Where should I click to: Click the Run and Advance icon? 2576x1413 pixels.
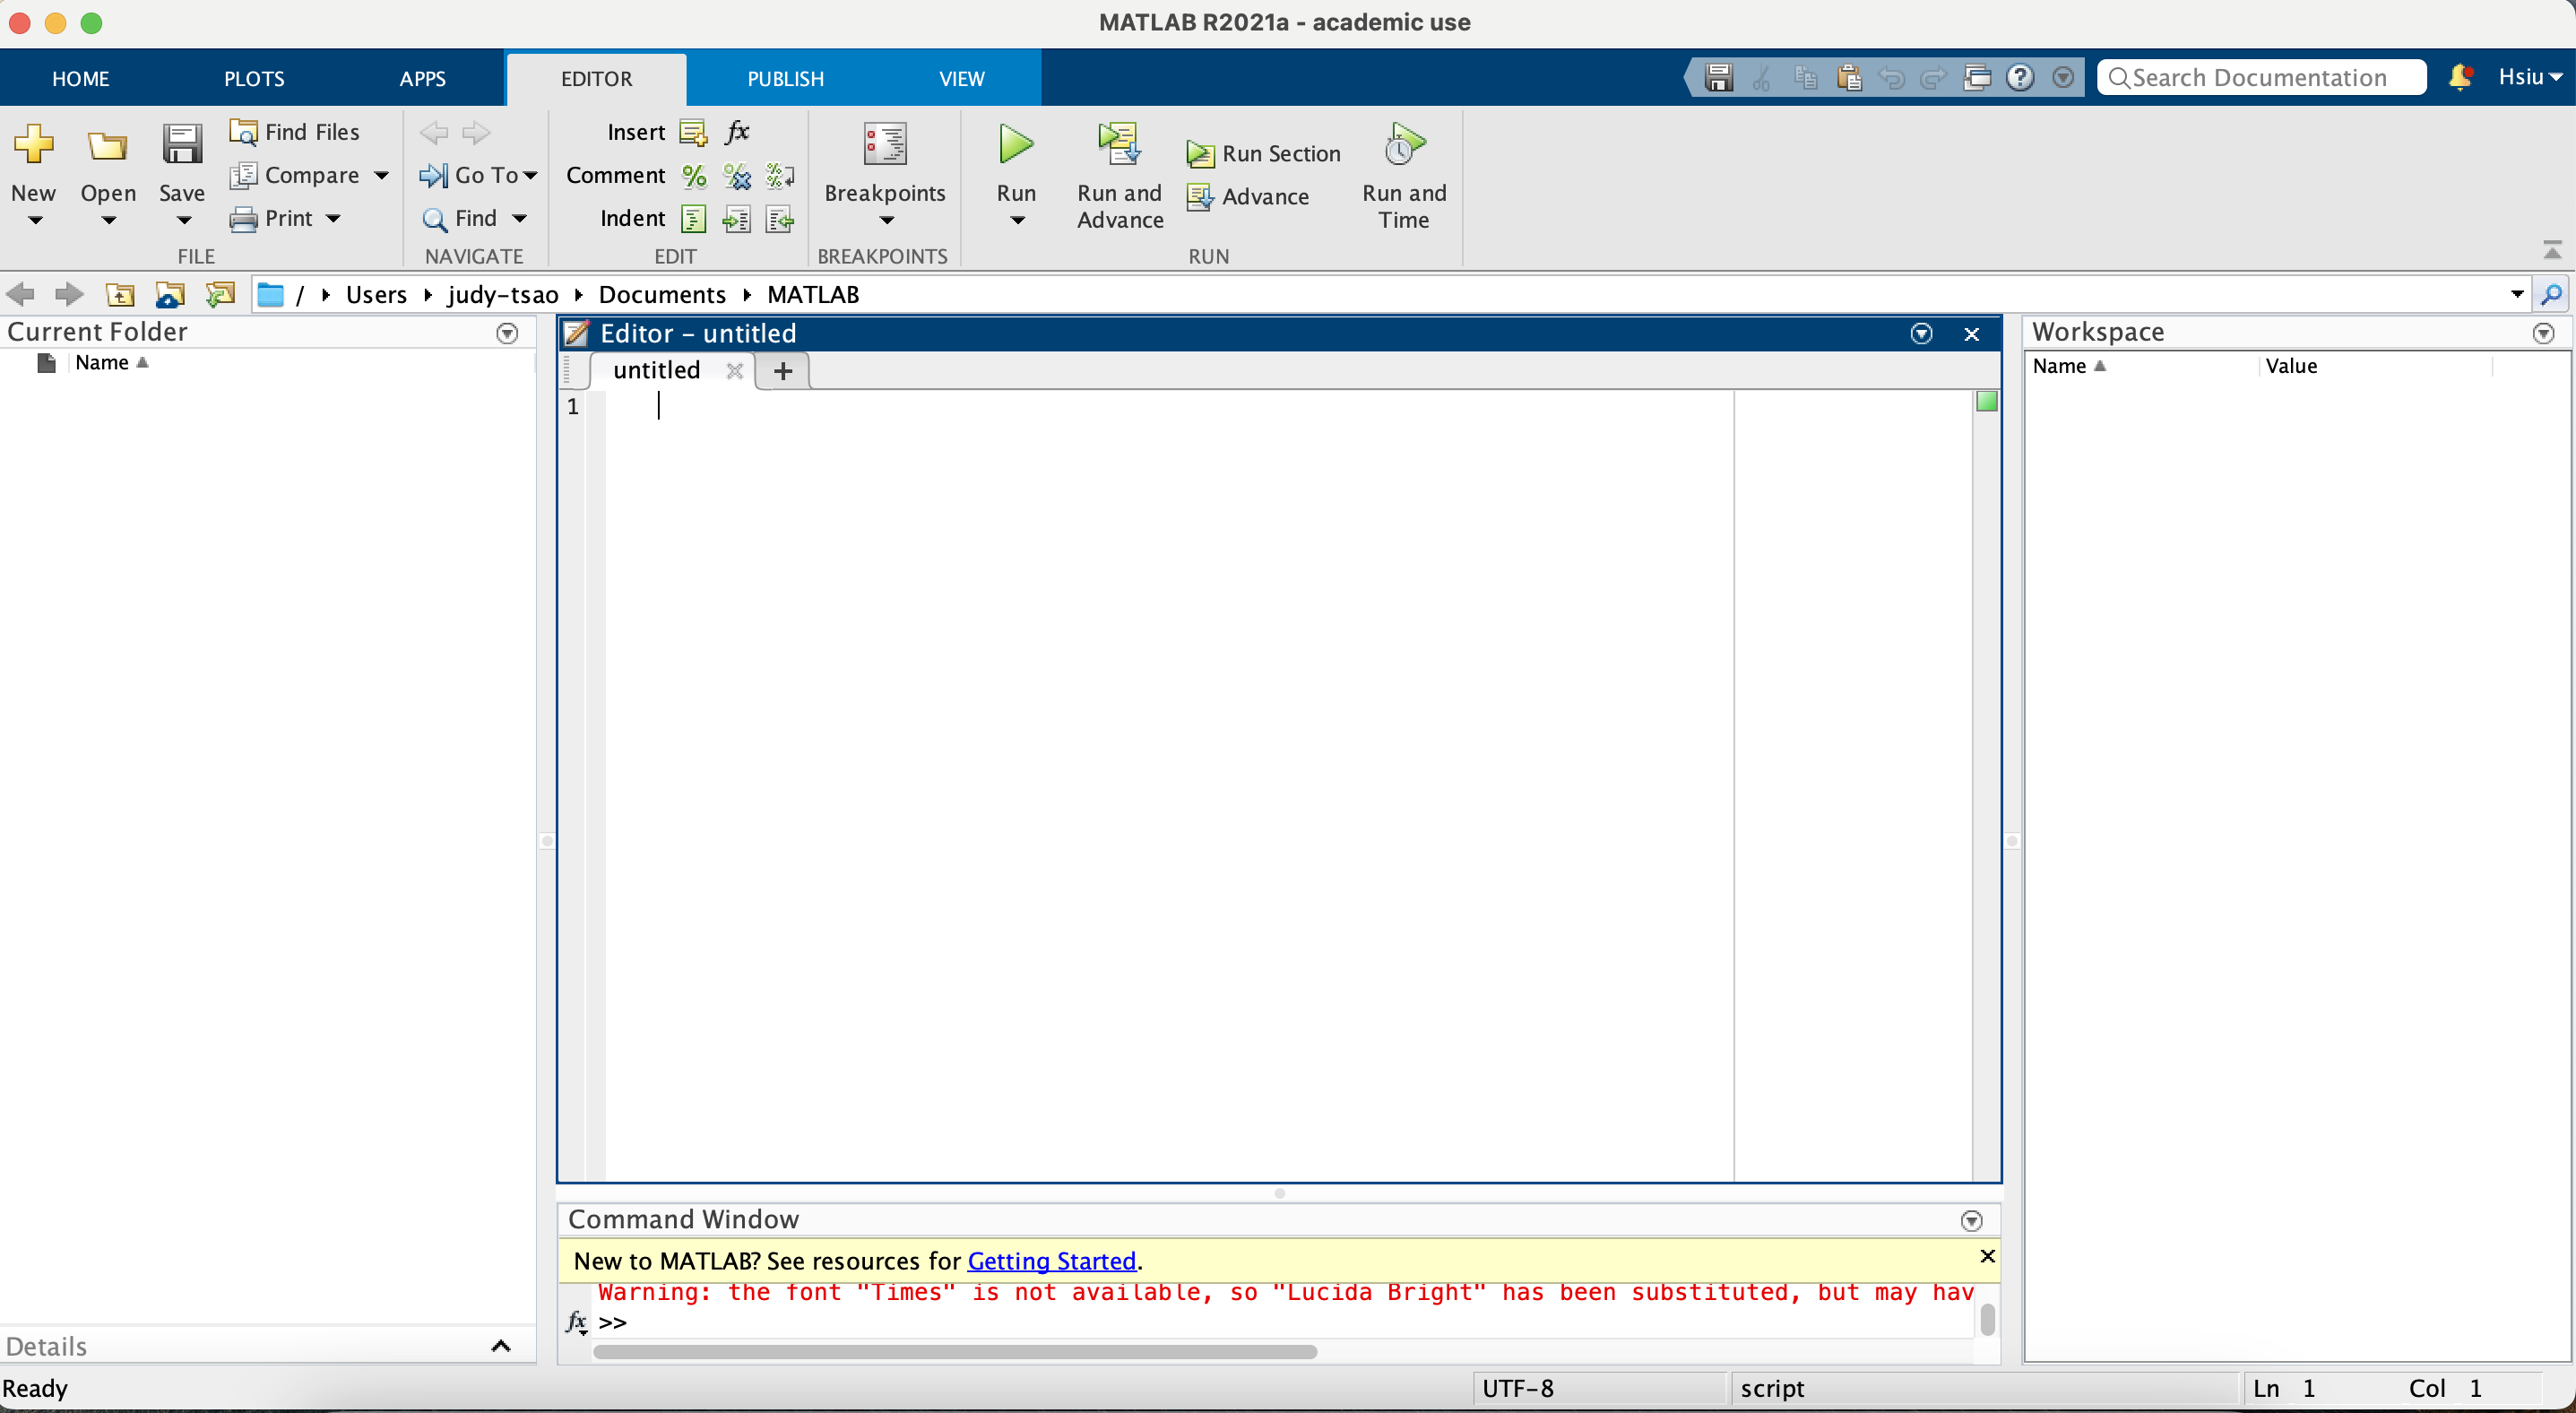[1119, 144]
